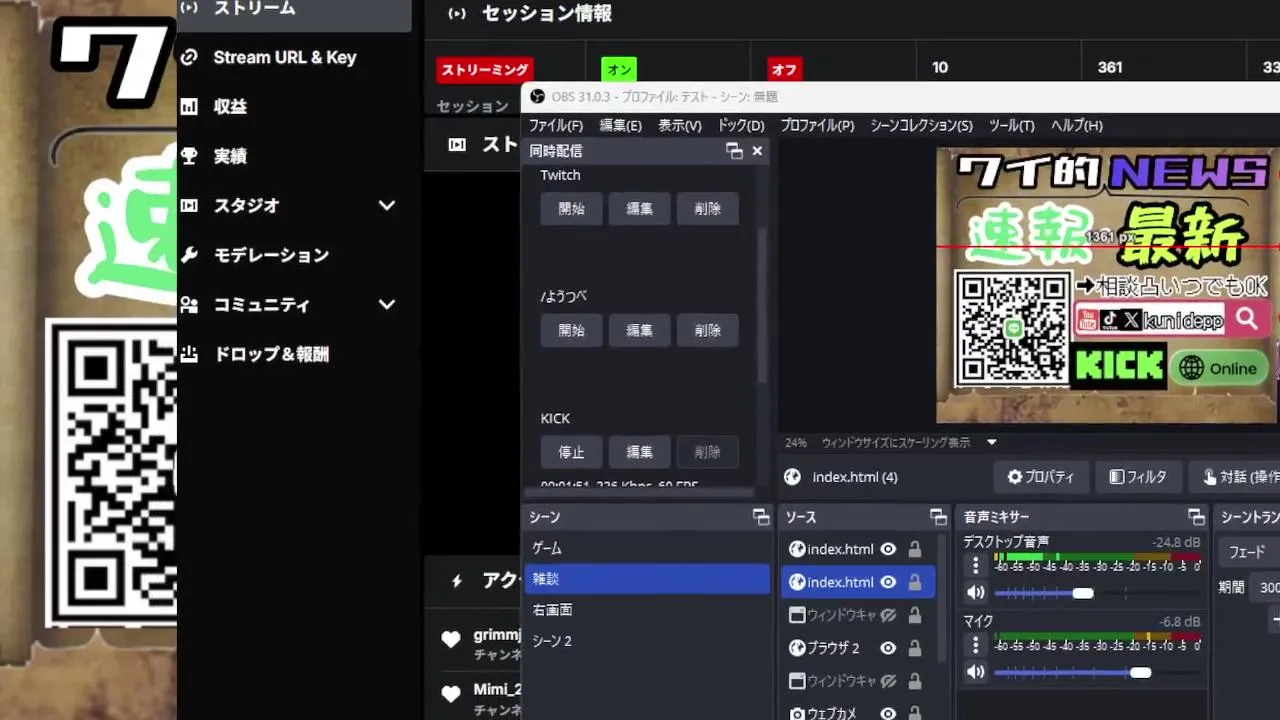Viewport: 1280px width, 720px height.
Task: Toggle visibility of the ブラウザ 2 source
Action: [x=887, y=648]
